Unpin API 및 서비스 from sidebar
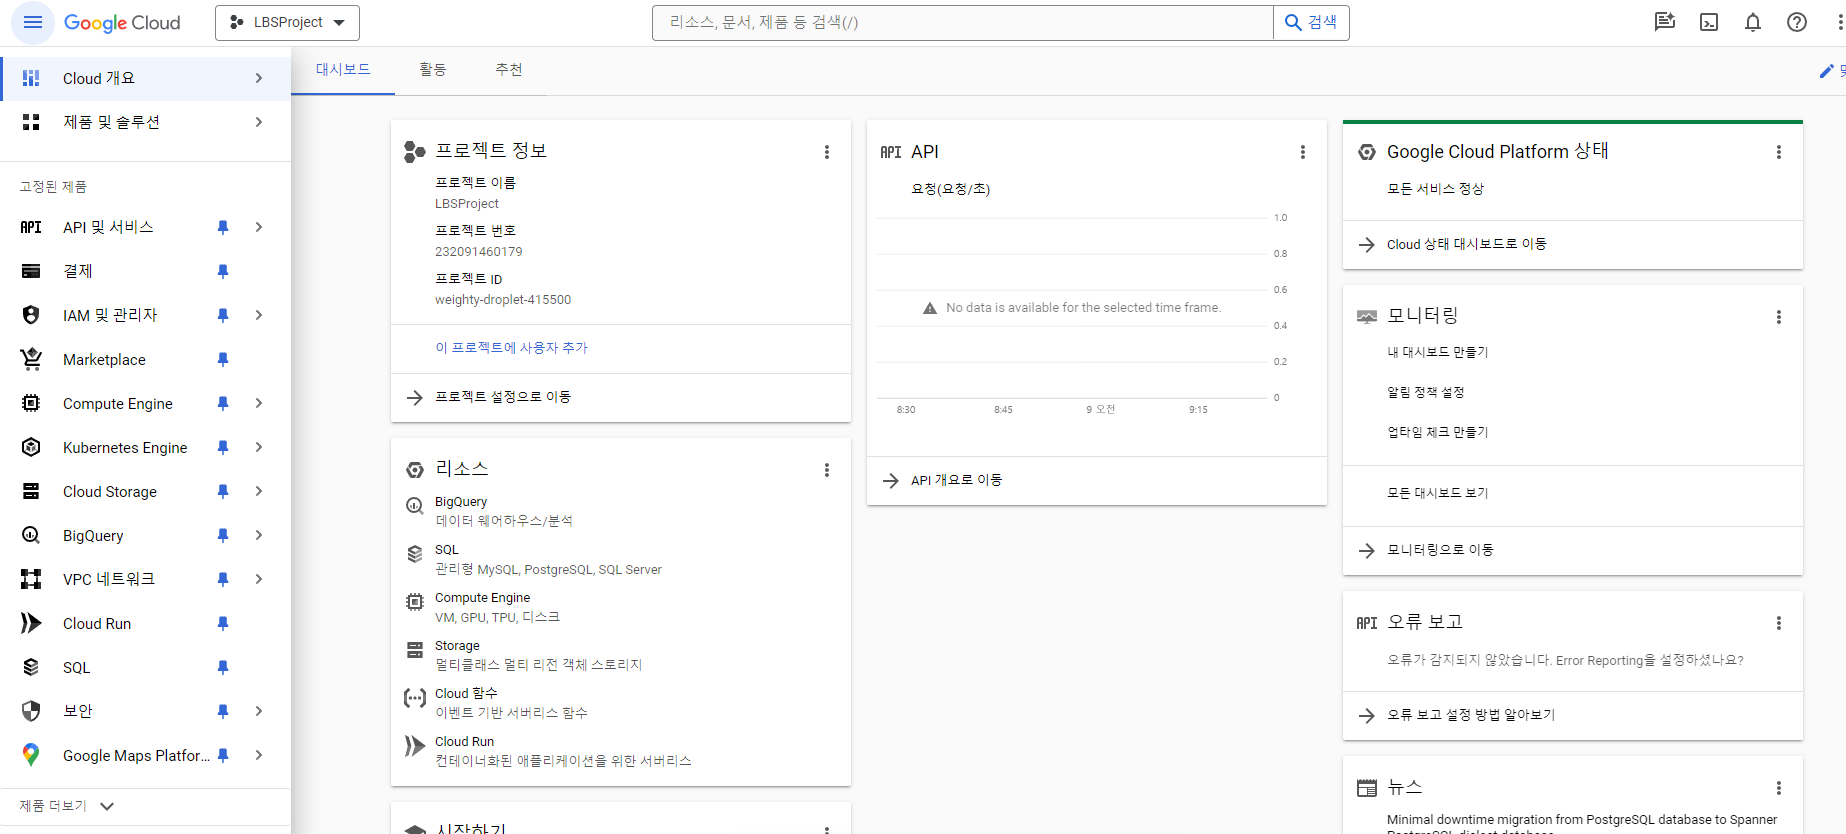 click(223, 227)
